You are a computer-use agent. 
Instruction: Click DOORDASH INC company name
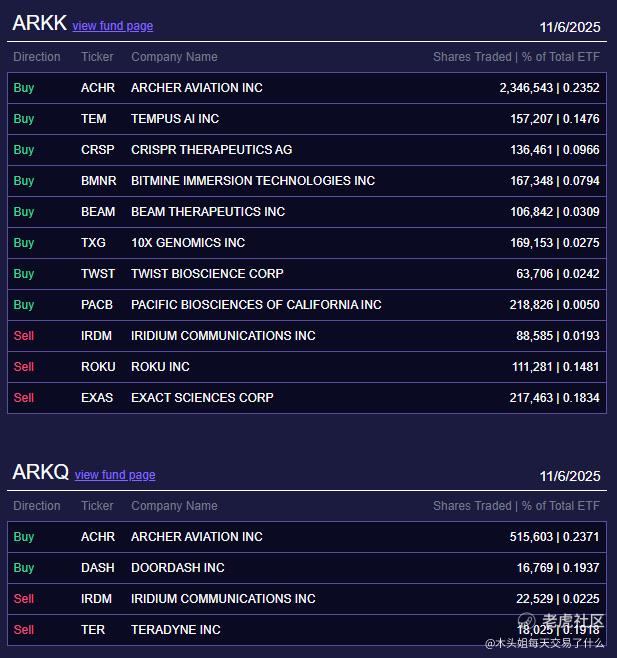point(178,568)
